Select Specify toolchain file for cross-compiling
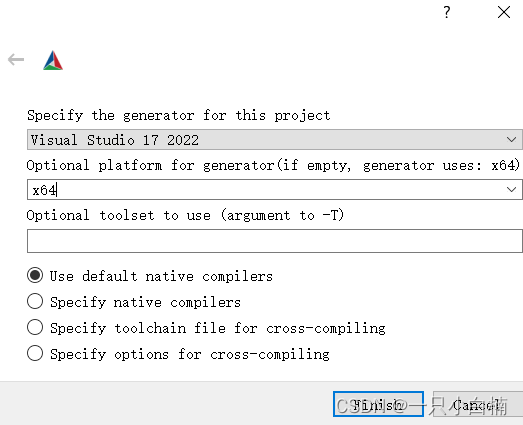Viewport: 523px width, 425px height. (35, 327)
